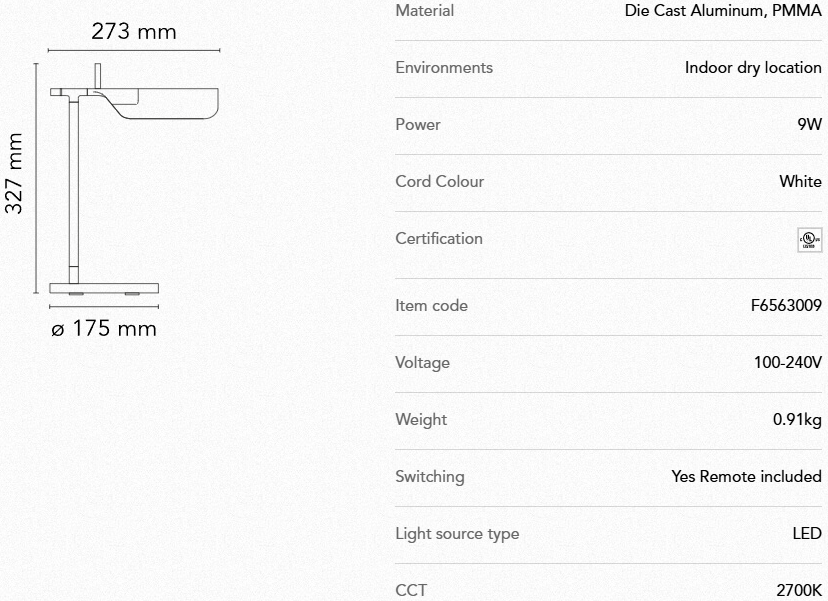Click the Light source type label
This screenshot has height=601, width=828.
pyautogui.click(x=457, y=534)
